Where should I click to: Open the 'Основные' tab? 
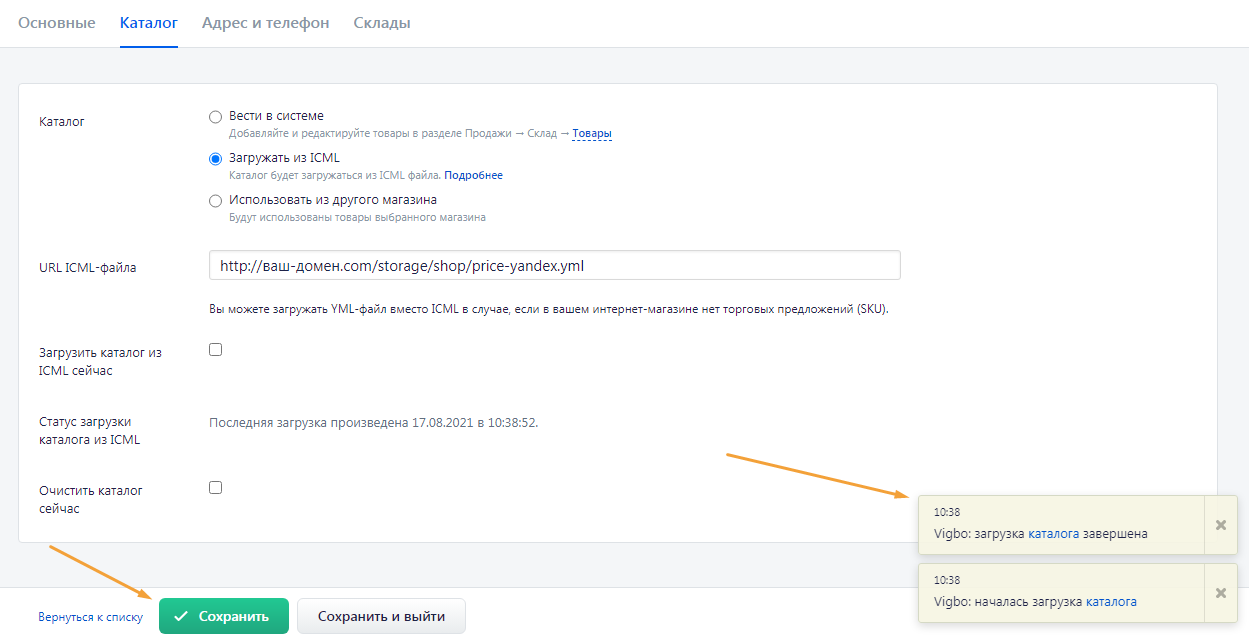point(57,23)
